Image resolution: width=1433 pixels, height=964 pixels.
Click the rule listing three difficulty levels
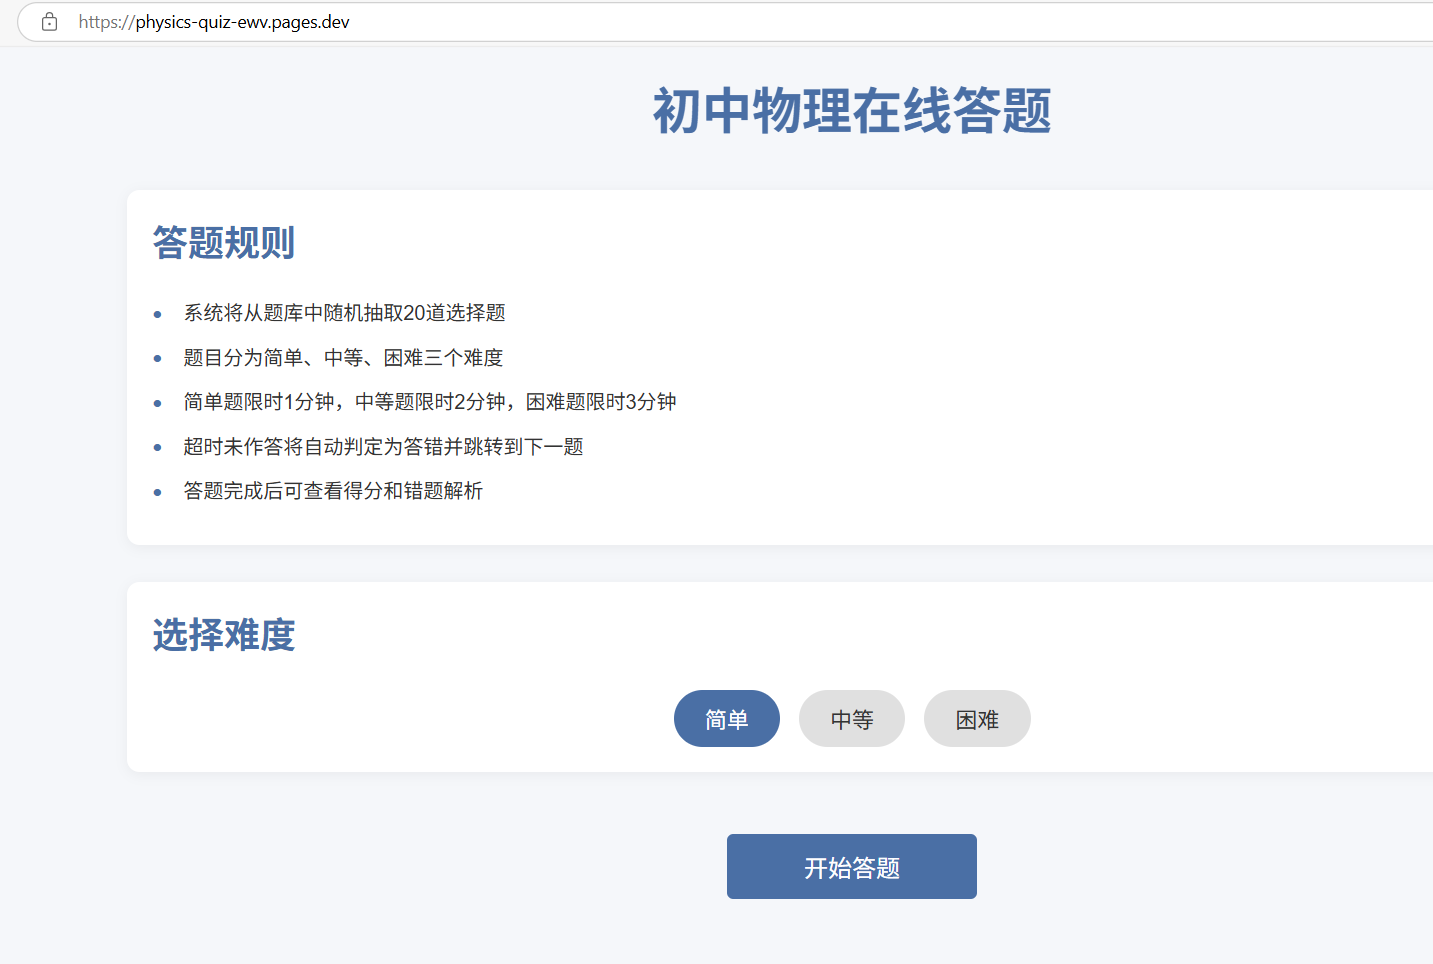tap(343, 357)
